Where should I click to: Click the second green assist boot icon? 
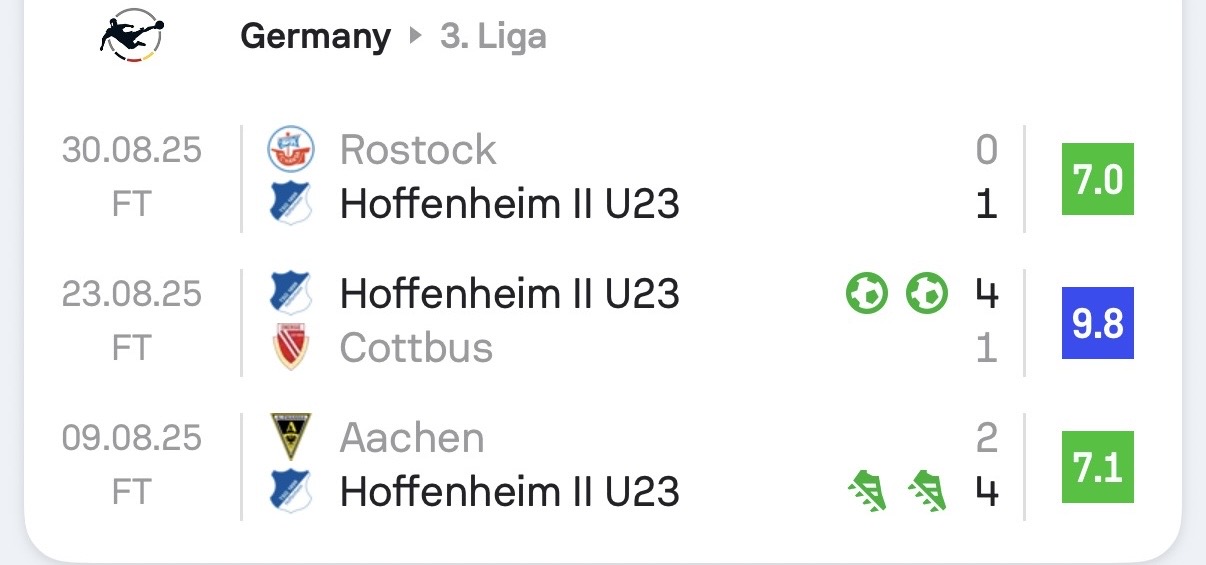pyautogui.click(x=927, y=492)
